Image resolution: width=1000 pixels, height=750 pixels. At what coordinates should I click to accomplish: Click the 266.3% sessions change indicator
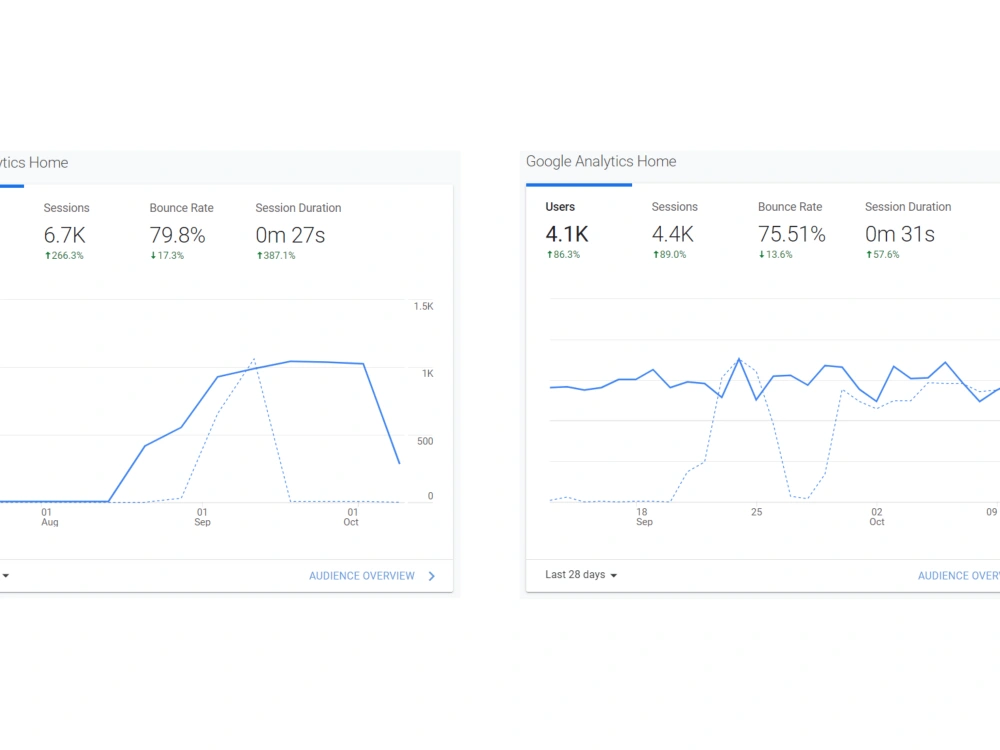tap(64, 256)
